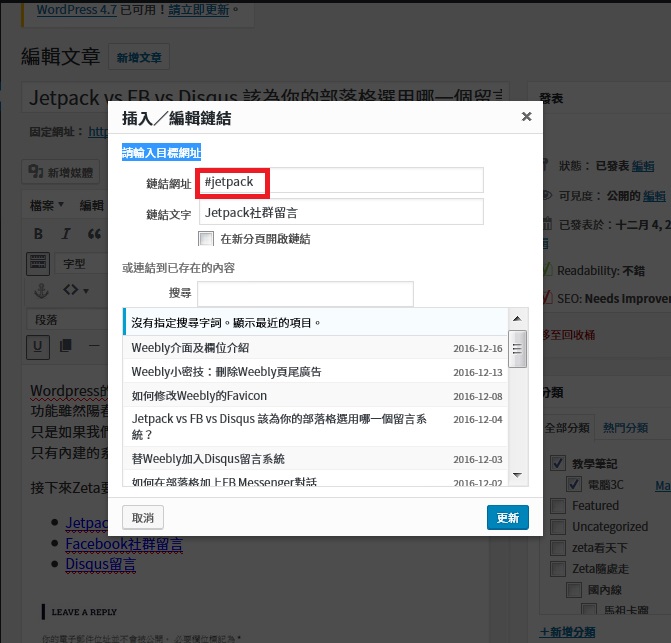Click 新增文章 button beside page title

pyautogui.click(x=139, y=57)
